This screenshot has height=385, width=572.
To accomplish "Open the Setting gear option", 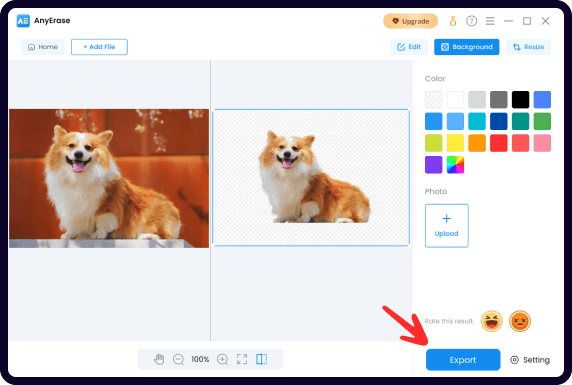I will [x=530, y=360].
